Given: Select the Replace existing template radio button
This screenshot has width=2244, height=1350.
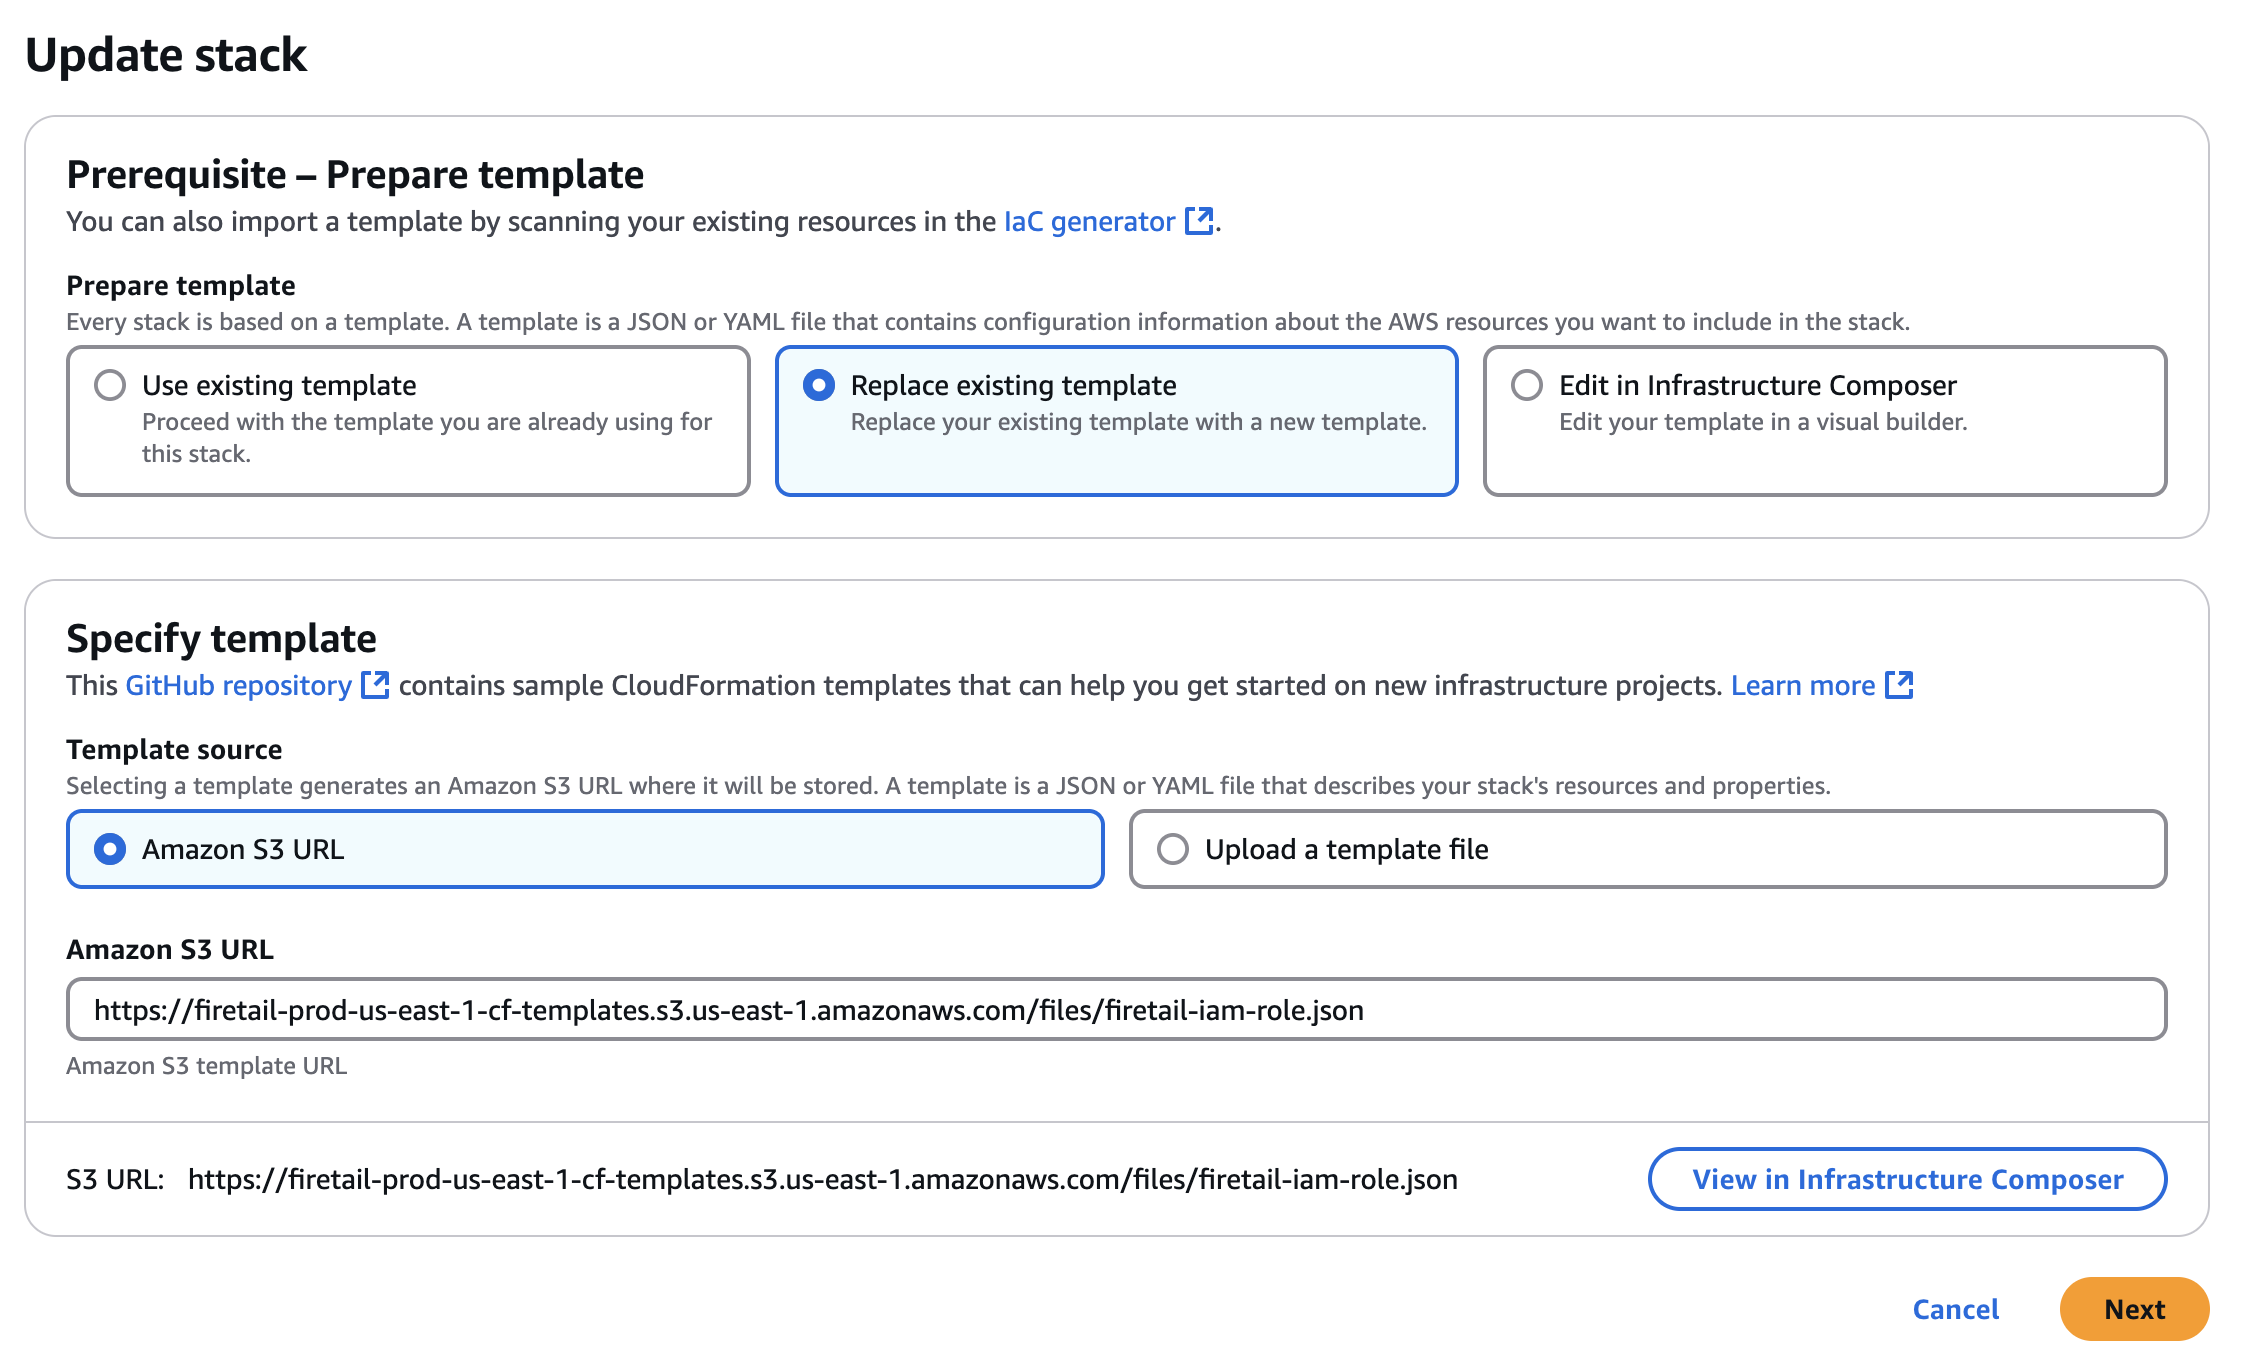Looking at the screenshot, I should coord(819,385).
